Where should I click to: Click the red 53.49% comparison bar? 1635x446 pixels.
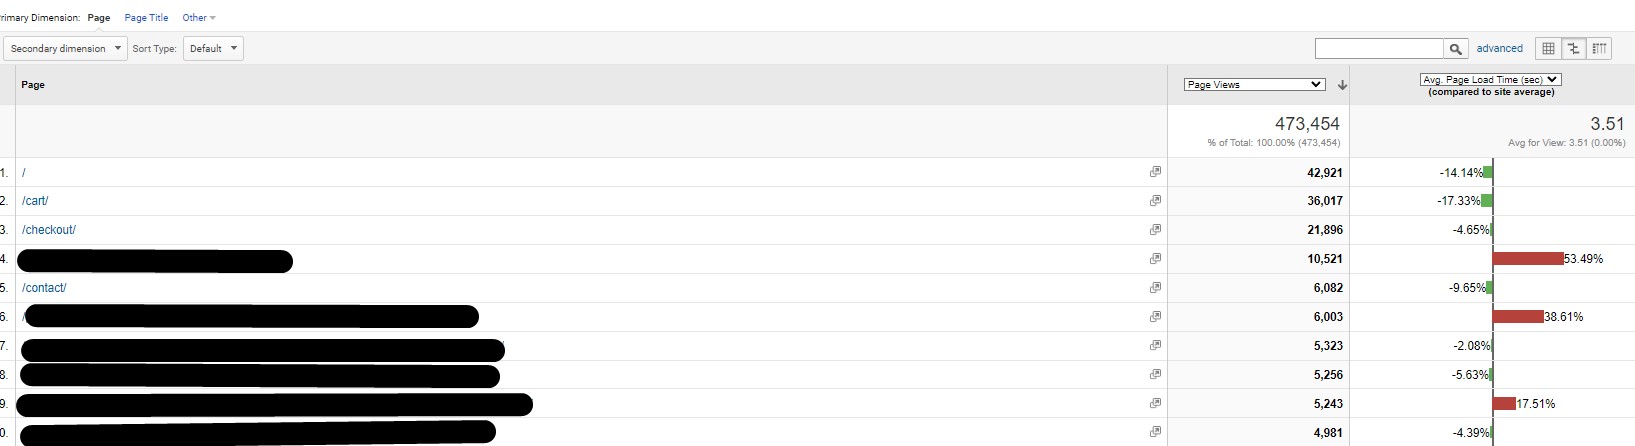(1528, 258)
